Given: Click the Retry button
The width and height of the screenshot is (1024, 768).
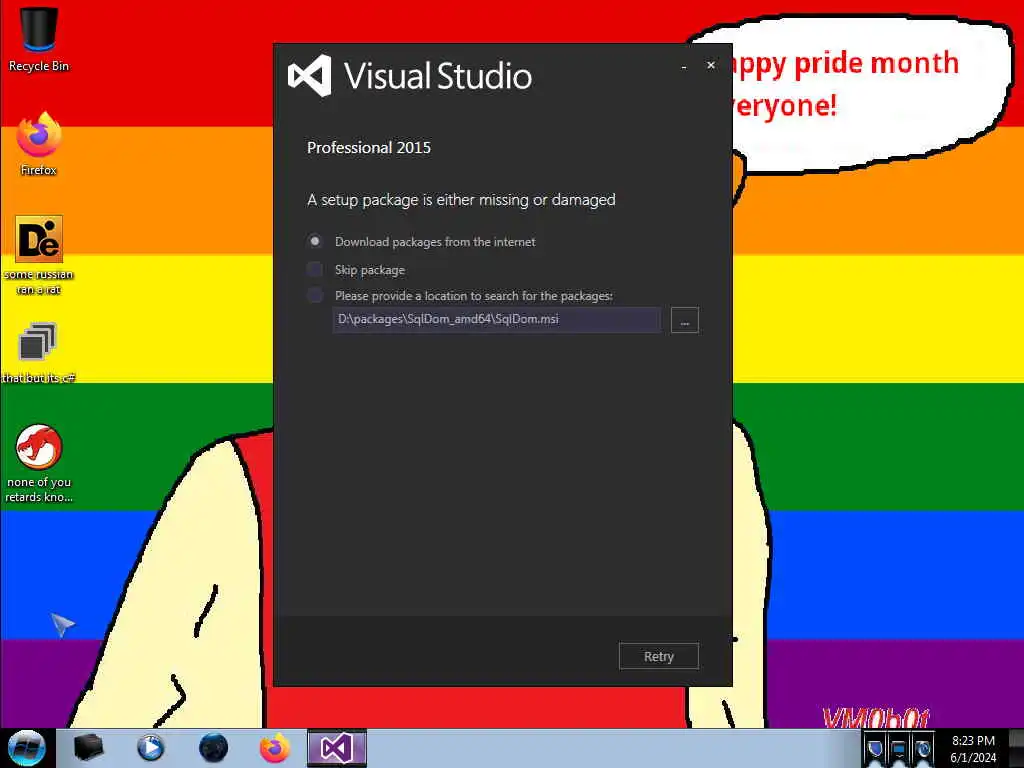Looking at the screenshot, I should pyautogui.click(x=658, y=656).
